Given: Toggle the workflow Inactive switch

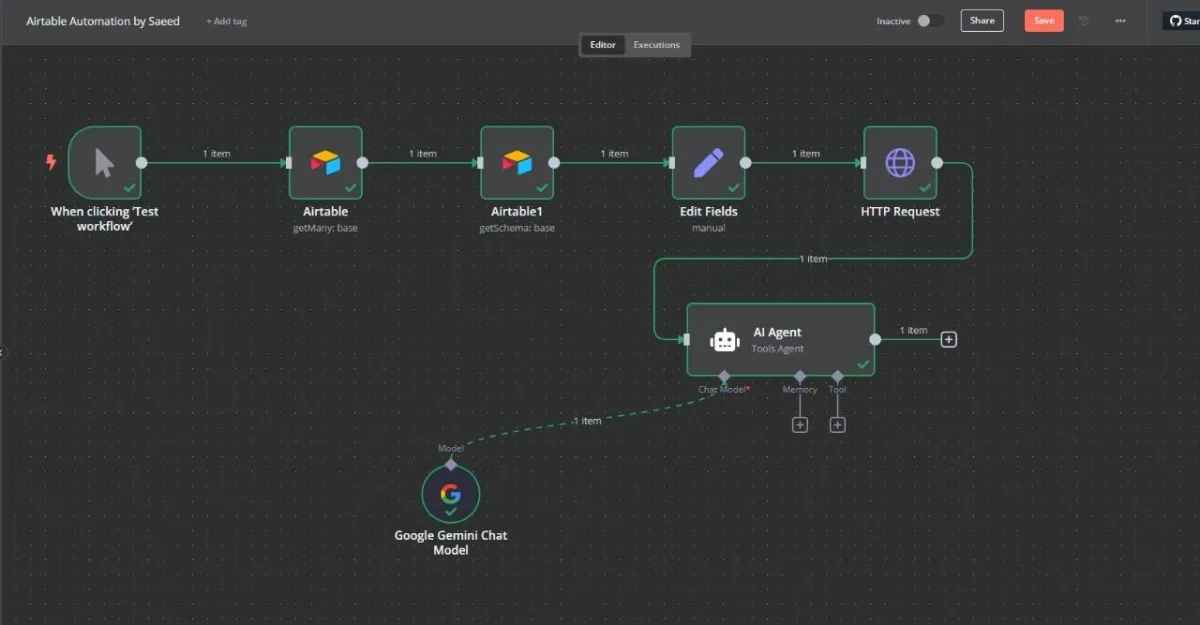Looking at the screenshot, I should click(x=929, y=20).
